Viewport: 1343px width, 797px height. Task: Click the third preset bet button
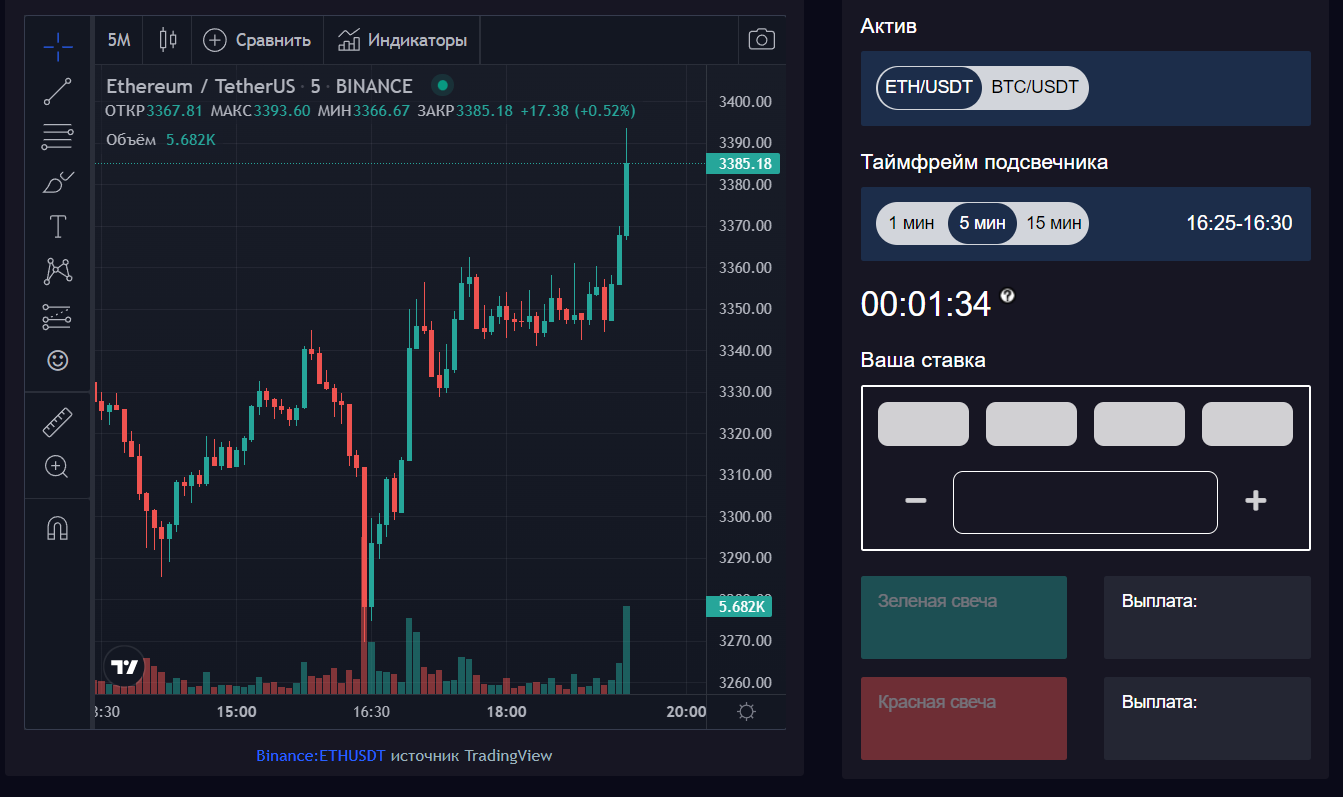[1139, 424]
